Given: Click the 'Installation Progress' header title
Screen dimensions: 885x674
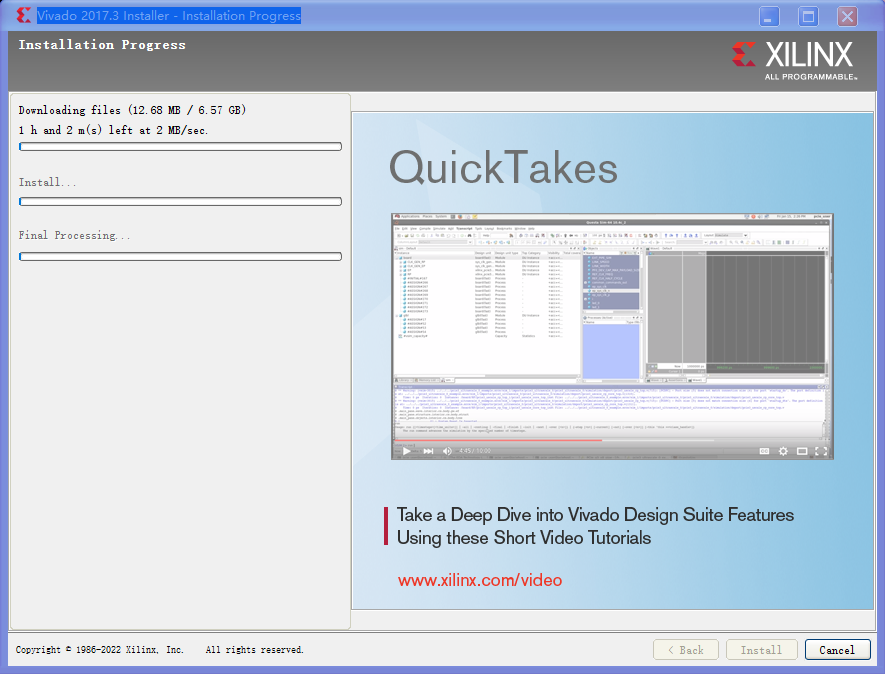Looking at the screenshot, I should [102, 45].
